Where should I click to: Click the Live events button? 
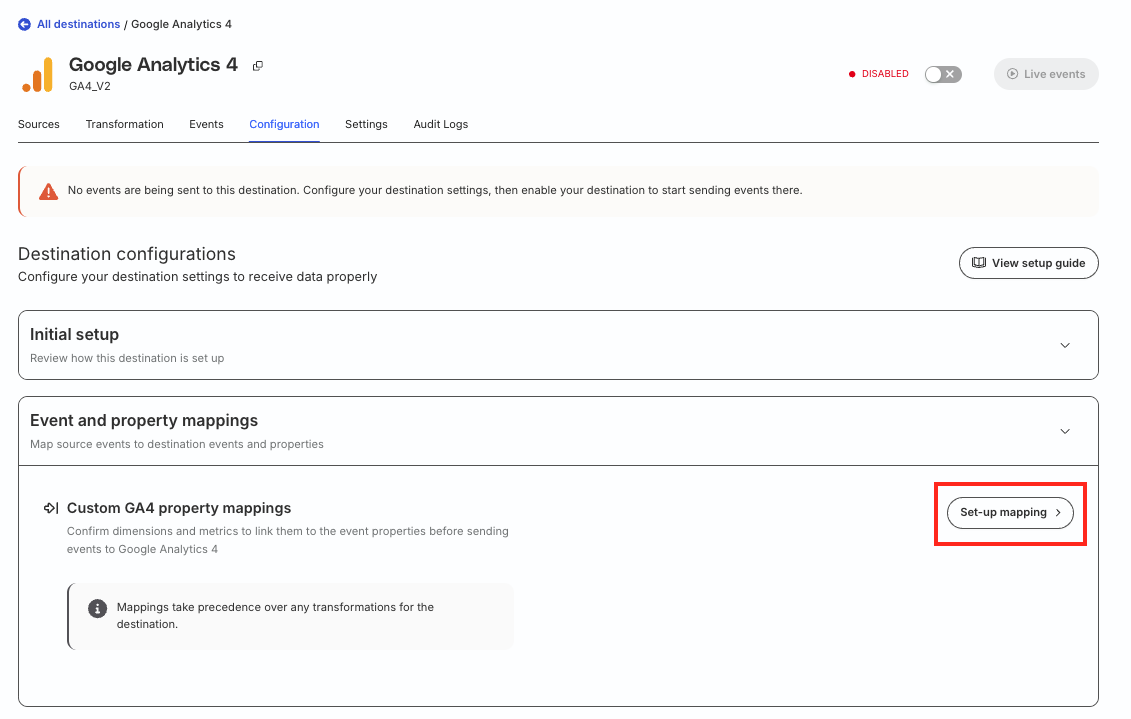click(x=1046, y=74)
